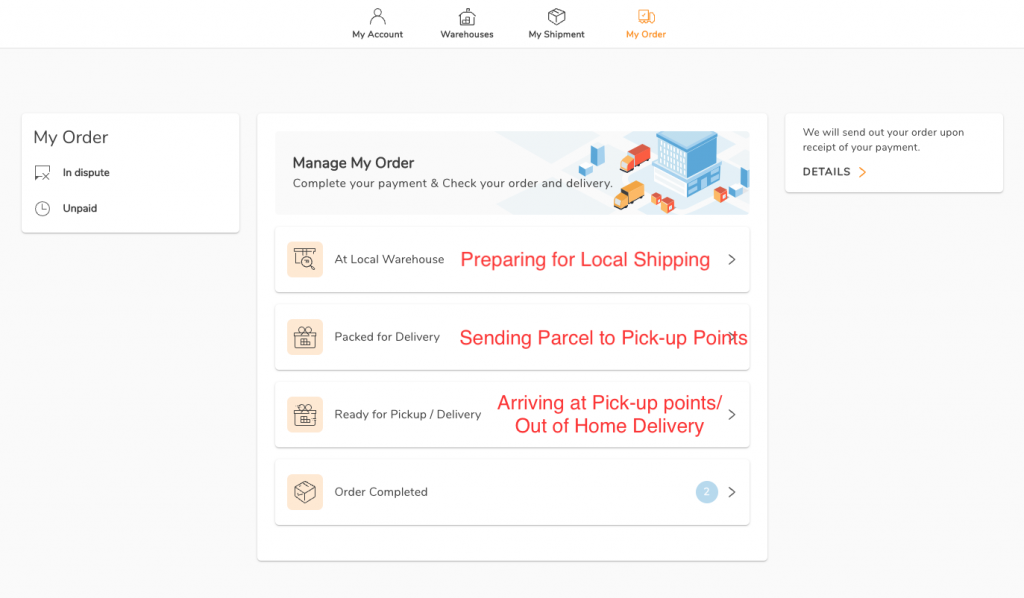This screenshot has width=1024, height=598.
Task: Click the My Account person icon
Action: coord(377,17)
